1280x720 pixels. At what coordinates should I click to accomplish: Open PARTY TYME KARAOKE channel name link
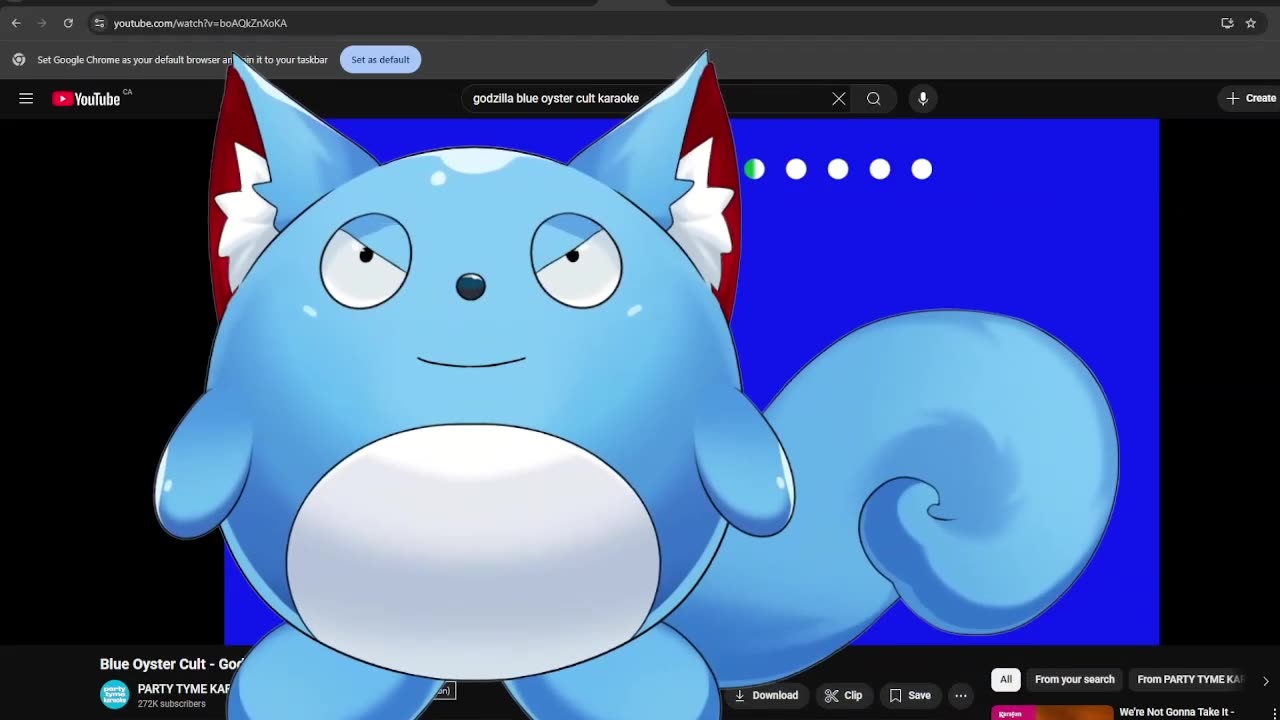[x=184, y=689]
